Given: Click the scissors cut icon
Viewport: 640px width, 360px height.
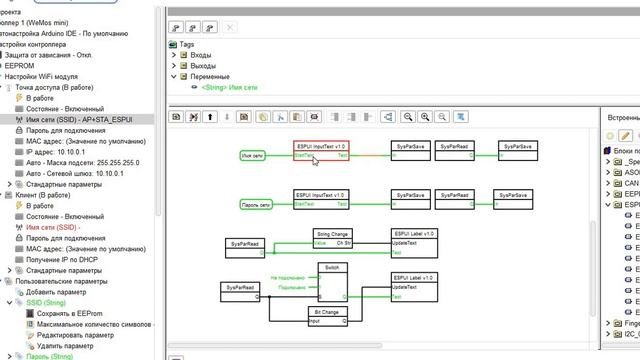Looking at the screenshot, I should 280,117.
